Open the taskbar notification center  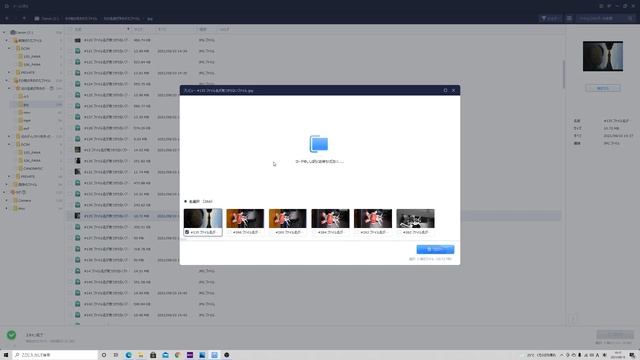click(x=632, y=355)
